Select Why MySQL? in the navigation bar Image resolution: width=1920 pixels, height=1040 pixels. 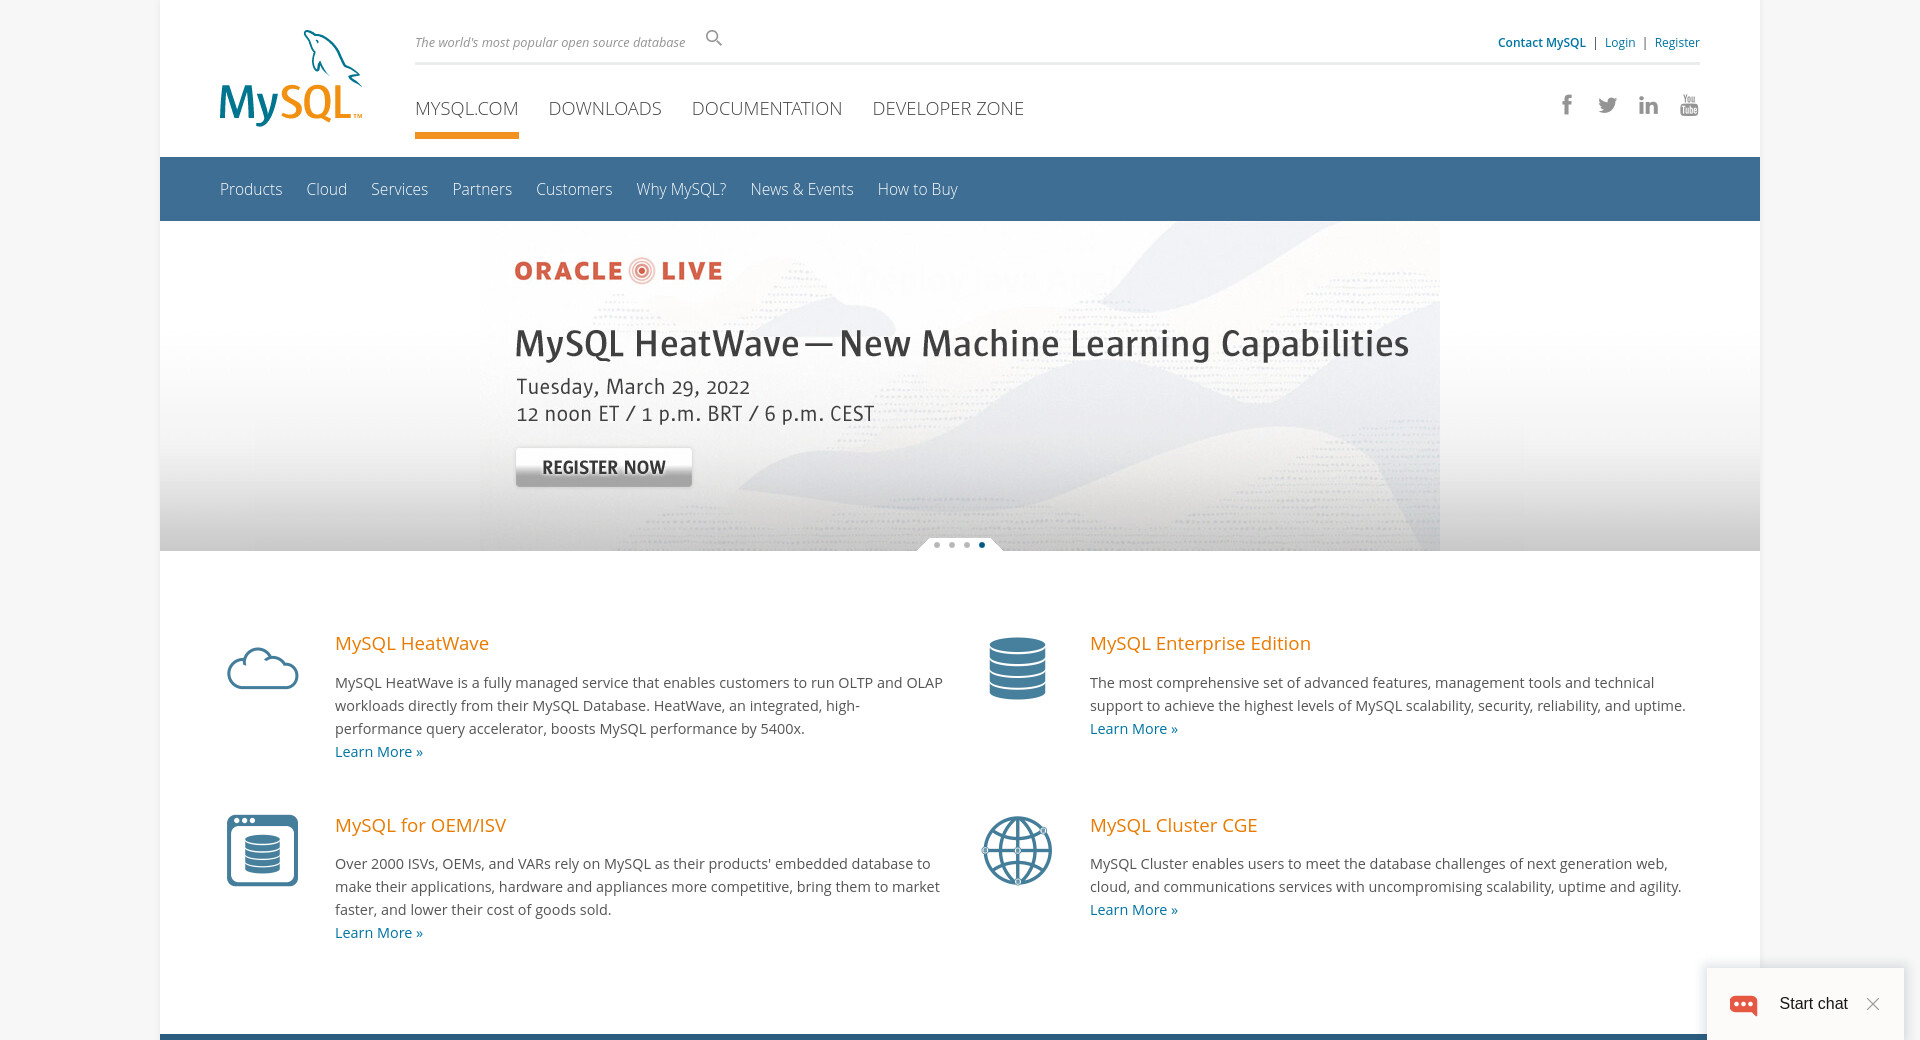pyautogui.click(x=681, y=189)
